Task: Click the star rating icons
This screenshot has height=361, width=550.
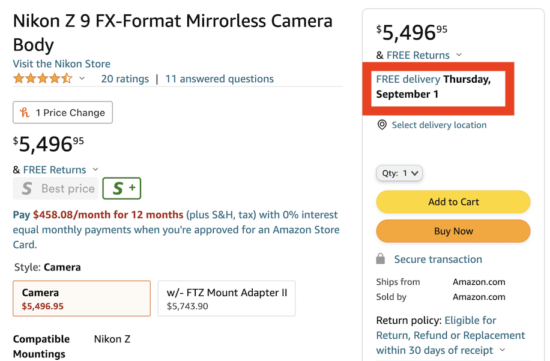Action: [x=42, y=79]
